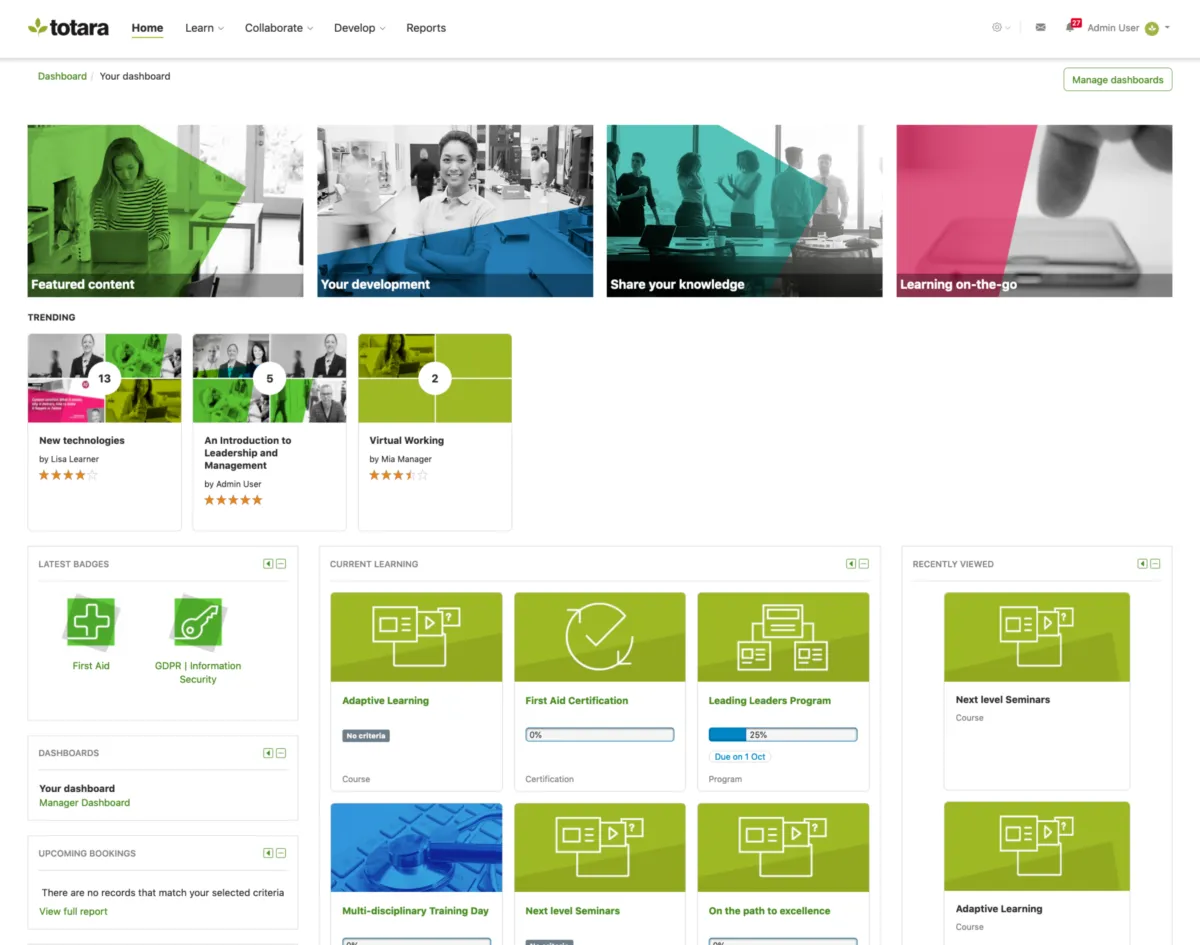Click the No criteria label on Adaptive Learning

[x=365, y=736]
